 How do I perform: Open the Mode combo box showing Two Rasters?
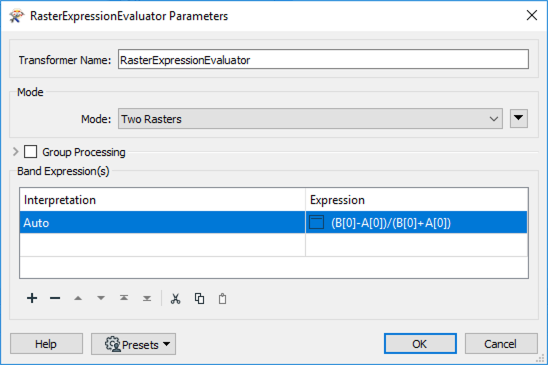click(x=310, y=119)
